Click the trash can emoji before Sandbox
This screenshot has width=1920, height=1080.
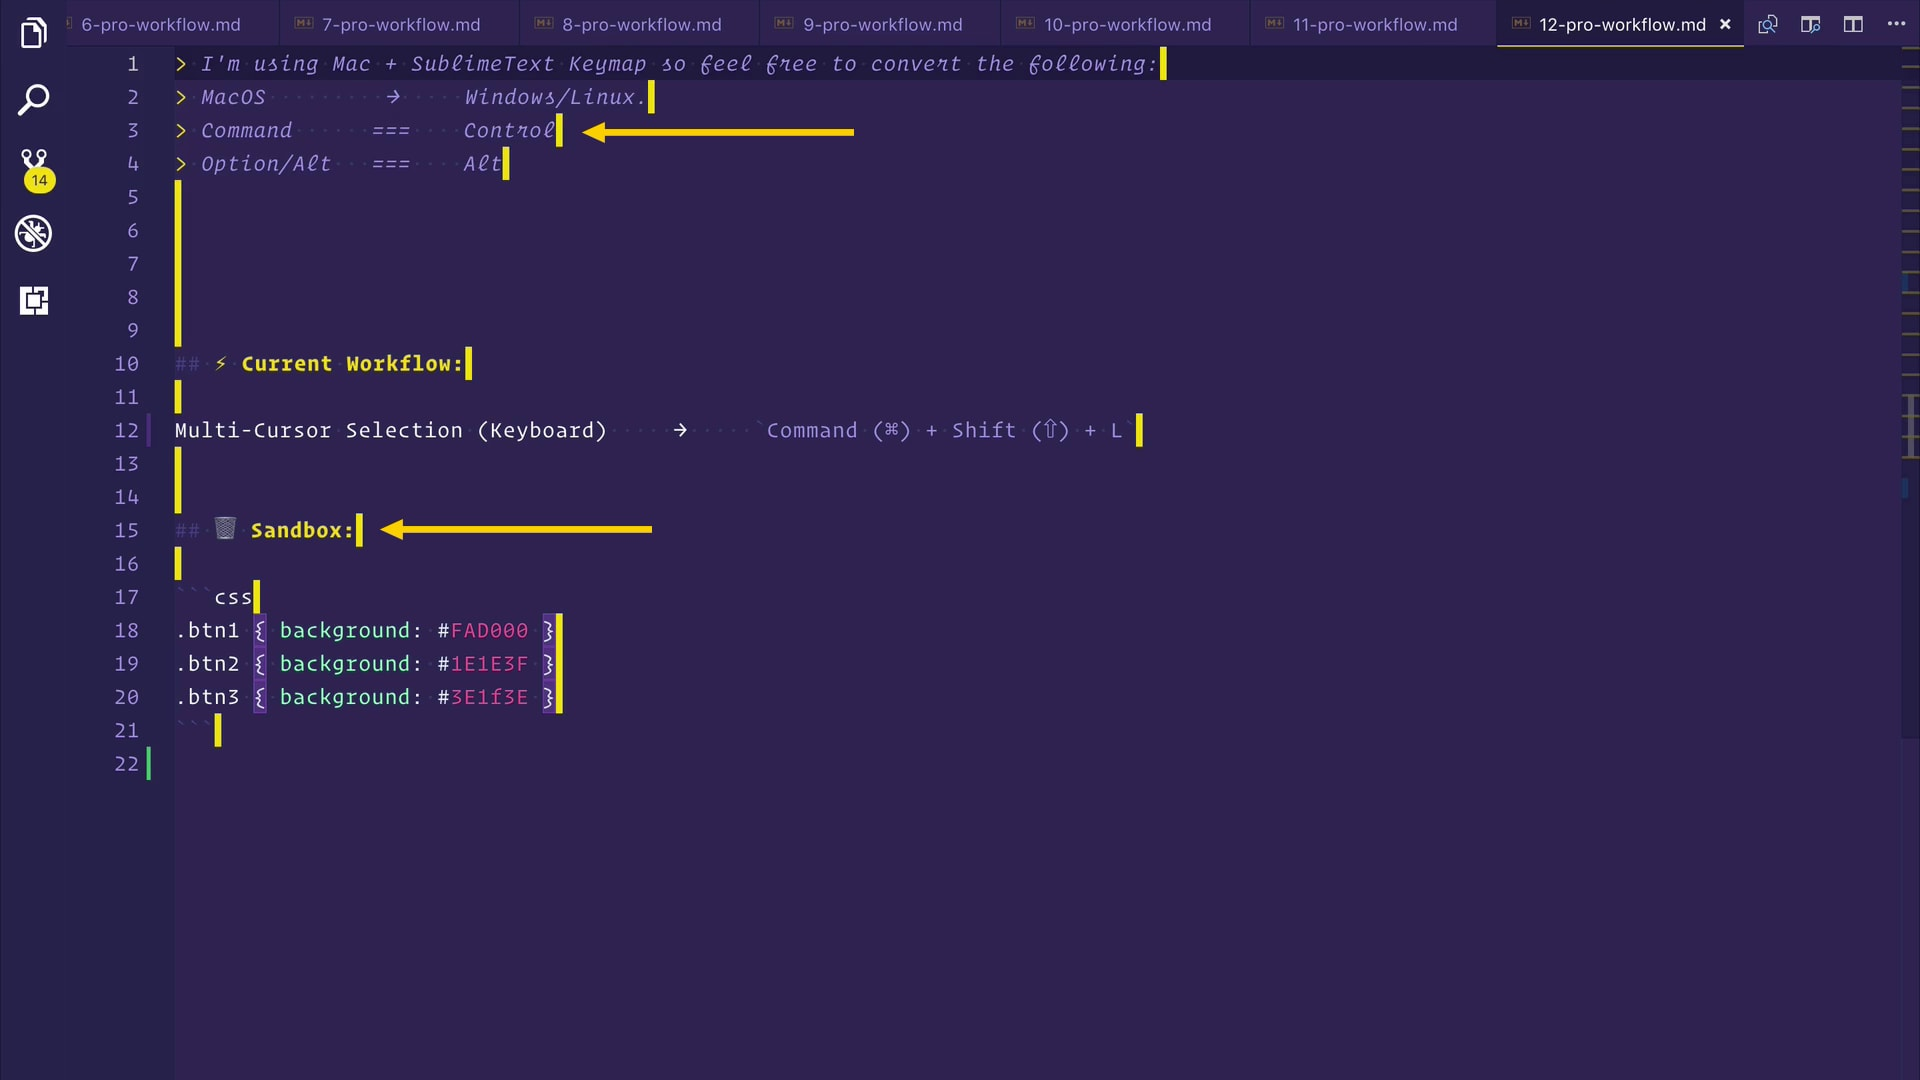(x=226, y=529)
